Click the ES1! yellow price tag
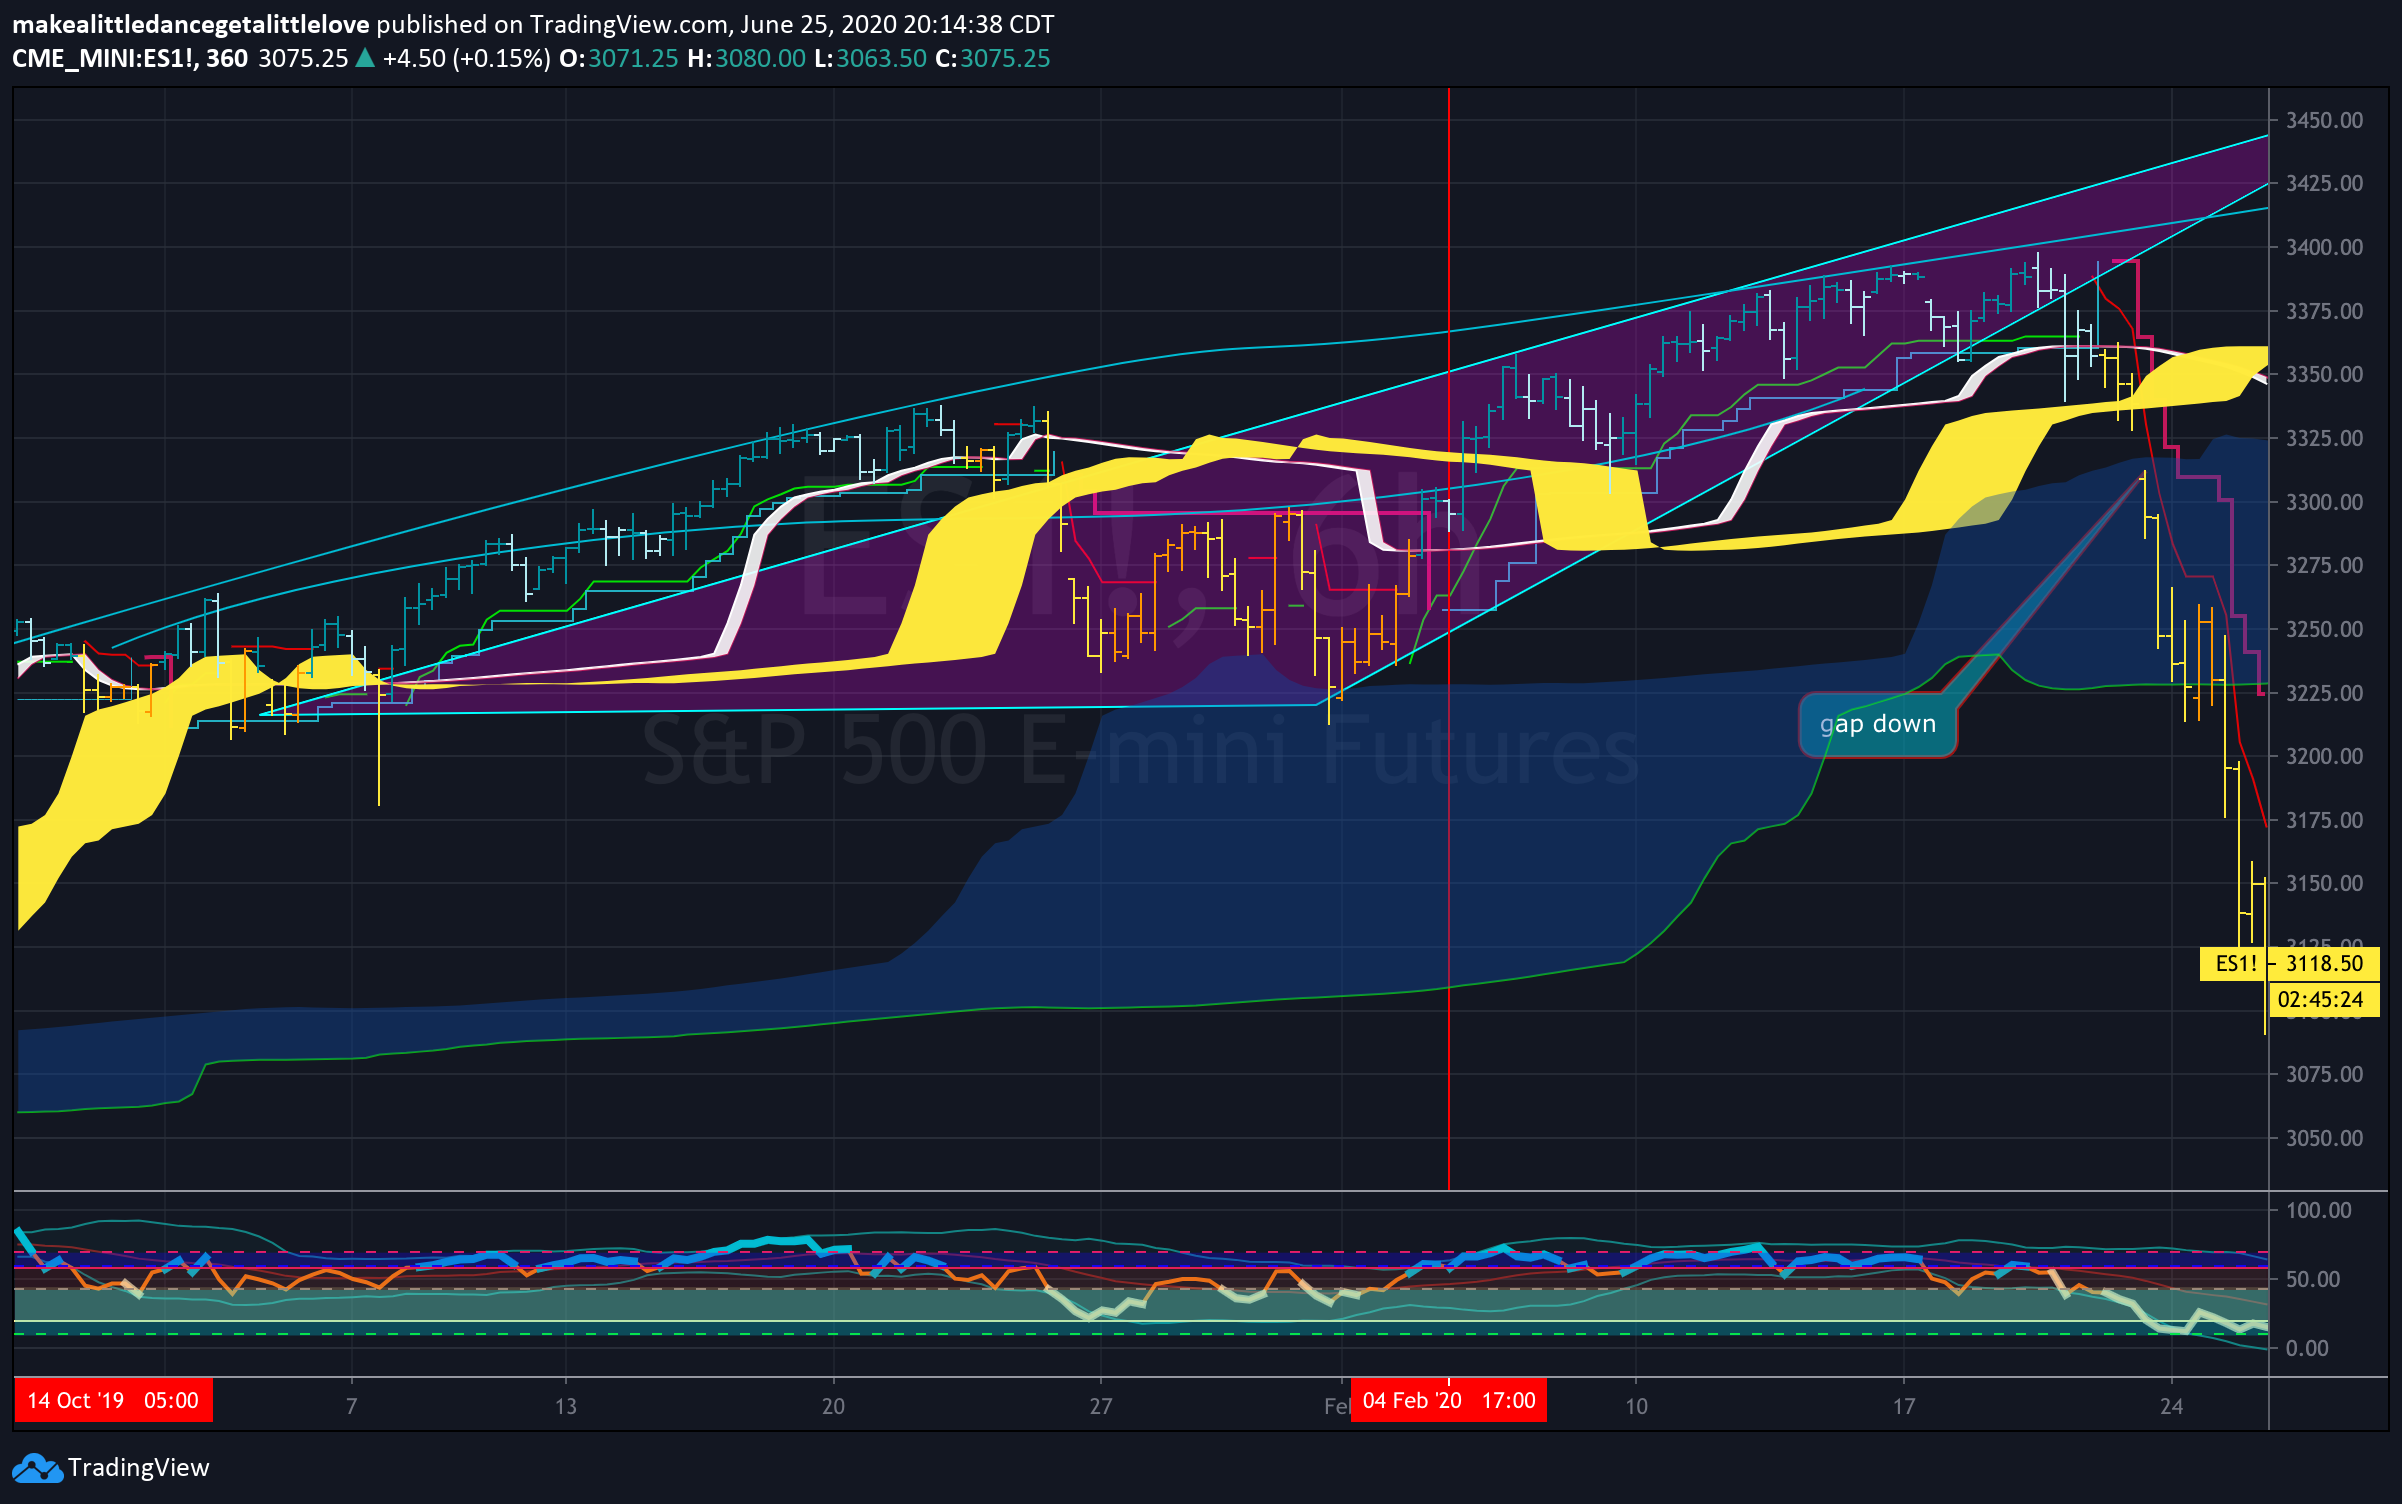The height and width of the screenshot is (1504, 2402). tap(2235, 964)
